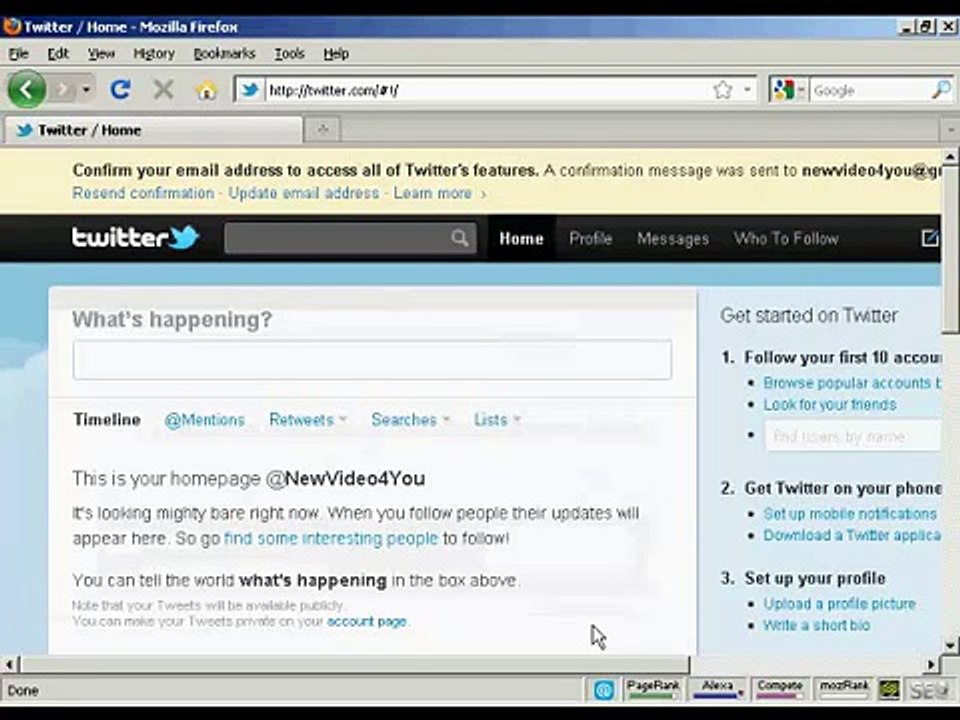Expand the Searches dropdown
Viewport: 960px width, 720px height.
point(411,420)
